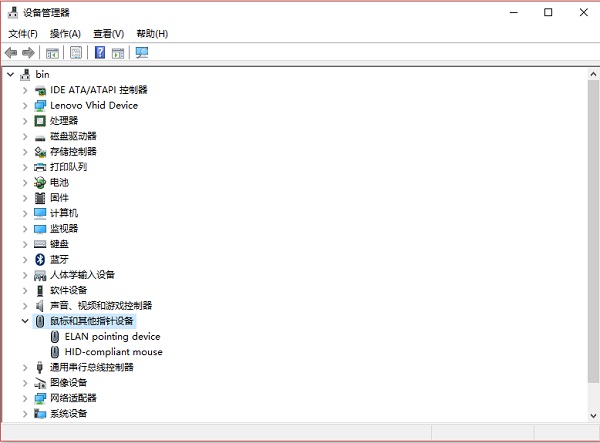
Task: Expand the IDE ATA/ATAPI 控制器 node
Action: point(25,90)
